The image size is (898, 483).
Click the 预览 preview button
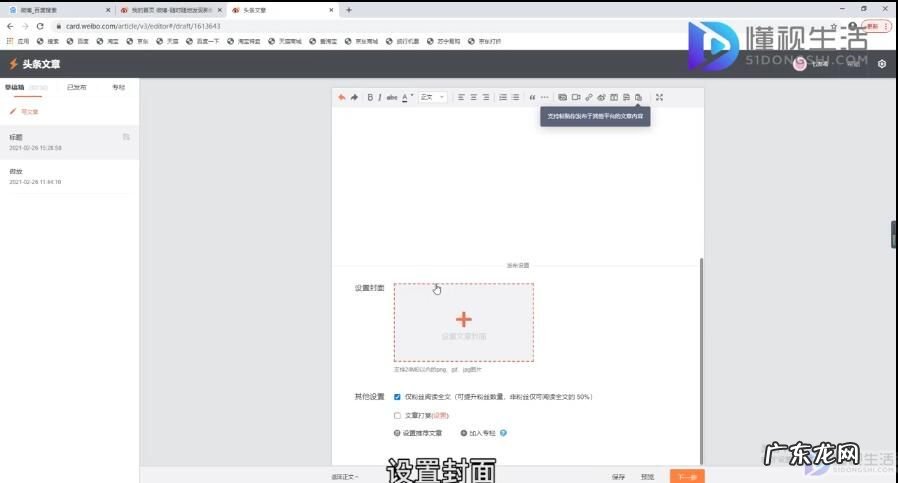[647, 477]
